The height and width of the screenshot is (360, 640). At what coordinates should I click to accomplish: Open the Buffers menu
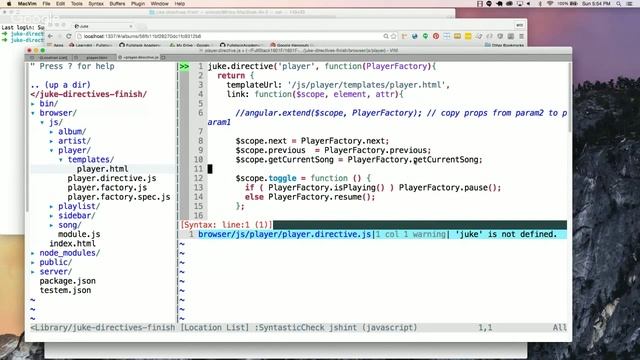[118, 4]
